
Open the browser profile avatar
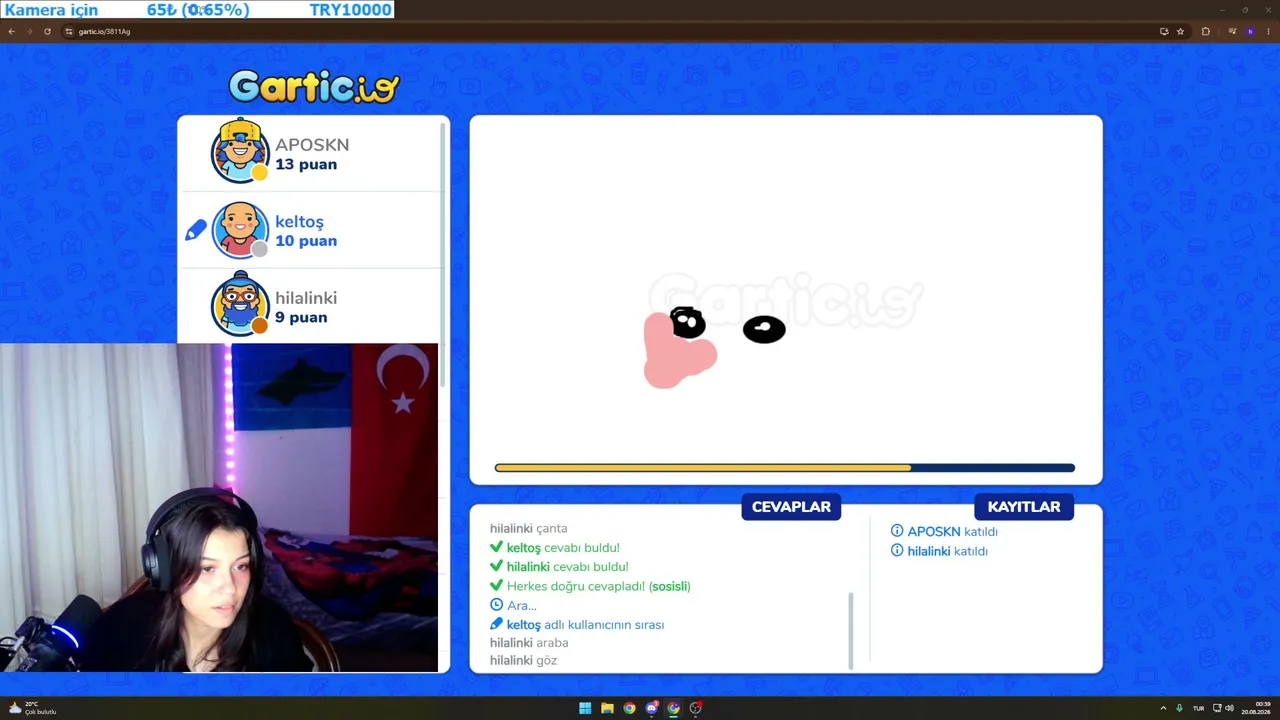tap(1250, 31)
